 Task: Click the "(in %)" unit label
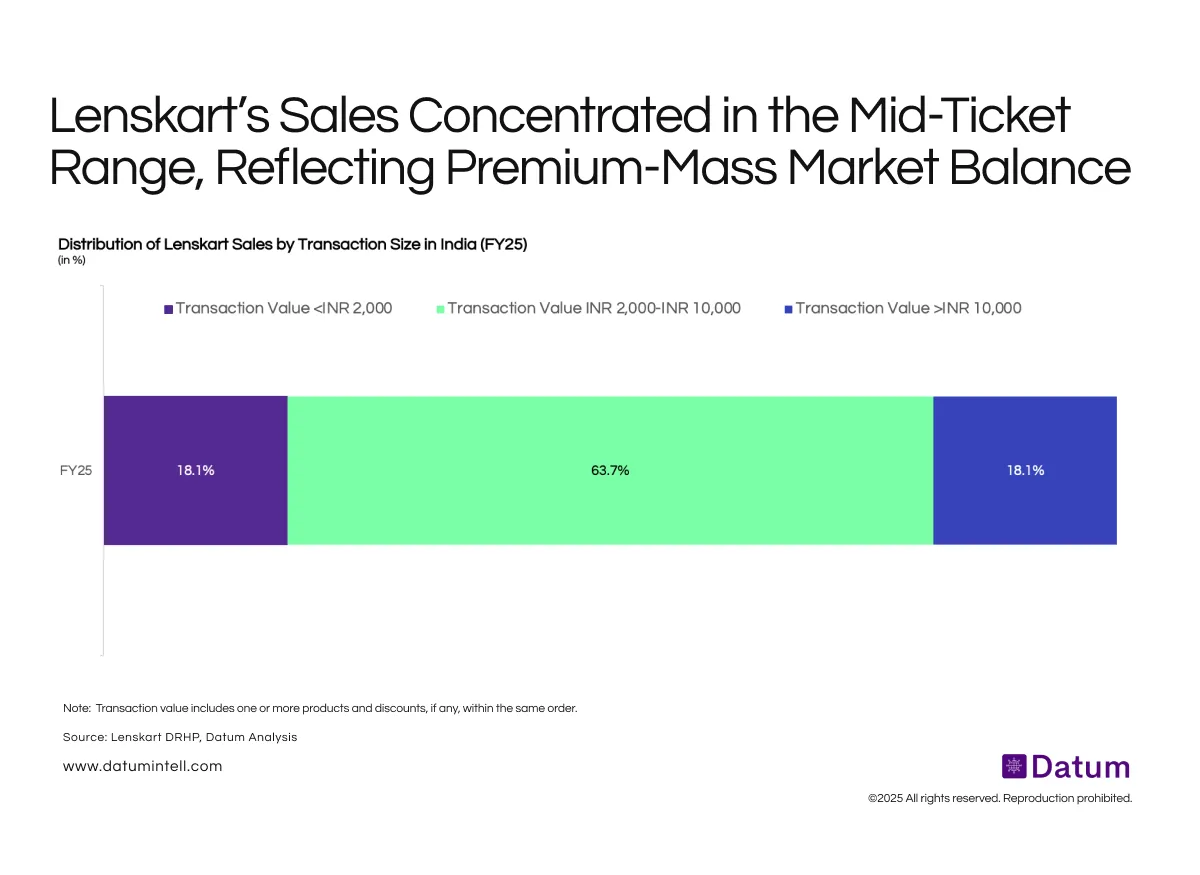(x=72, y=261)
